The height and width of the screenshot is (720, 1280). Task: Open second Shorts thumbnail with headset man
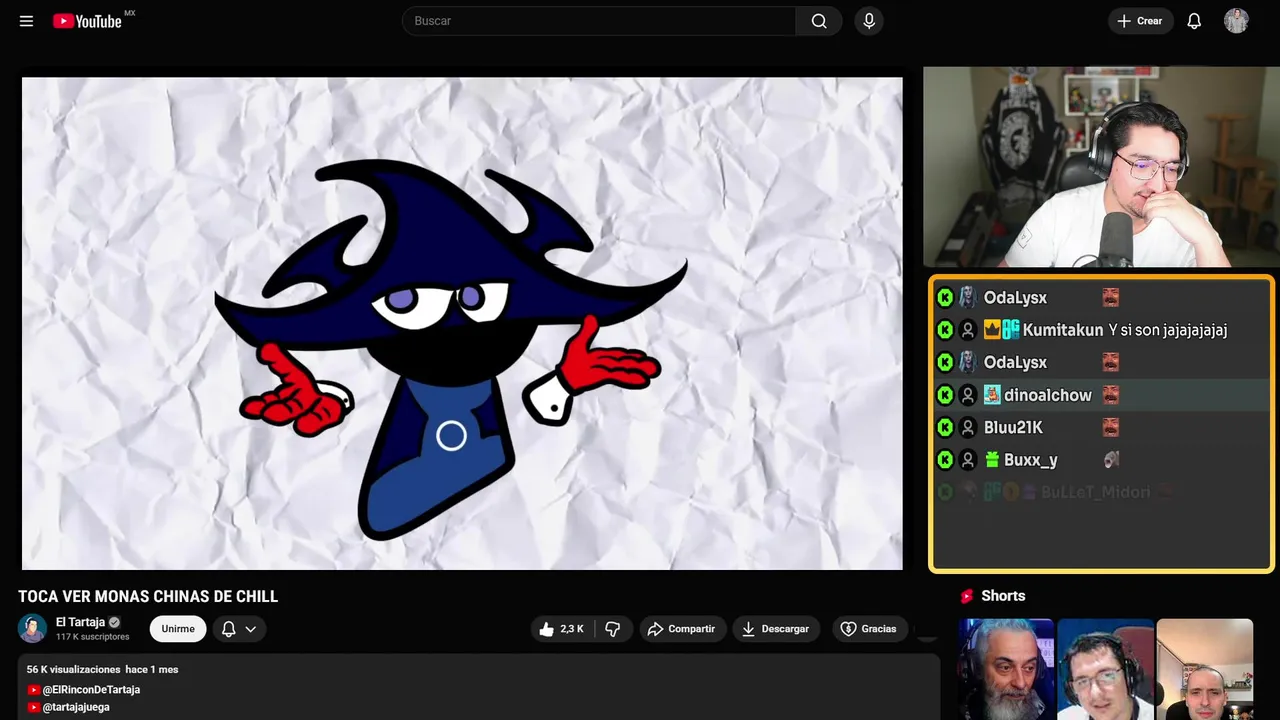(1105, 669)
